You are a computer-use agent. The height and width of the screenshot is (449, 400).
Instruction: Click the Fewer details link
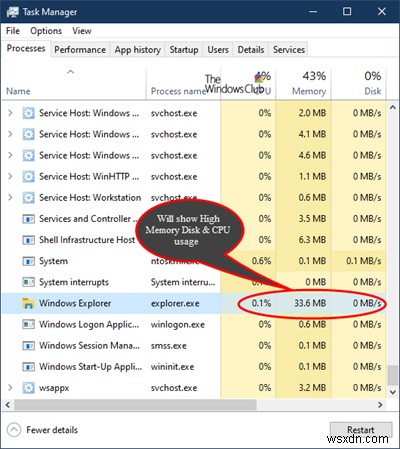(52, 430)
